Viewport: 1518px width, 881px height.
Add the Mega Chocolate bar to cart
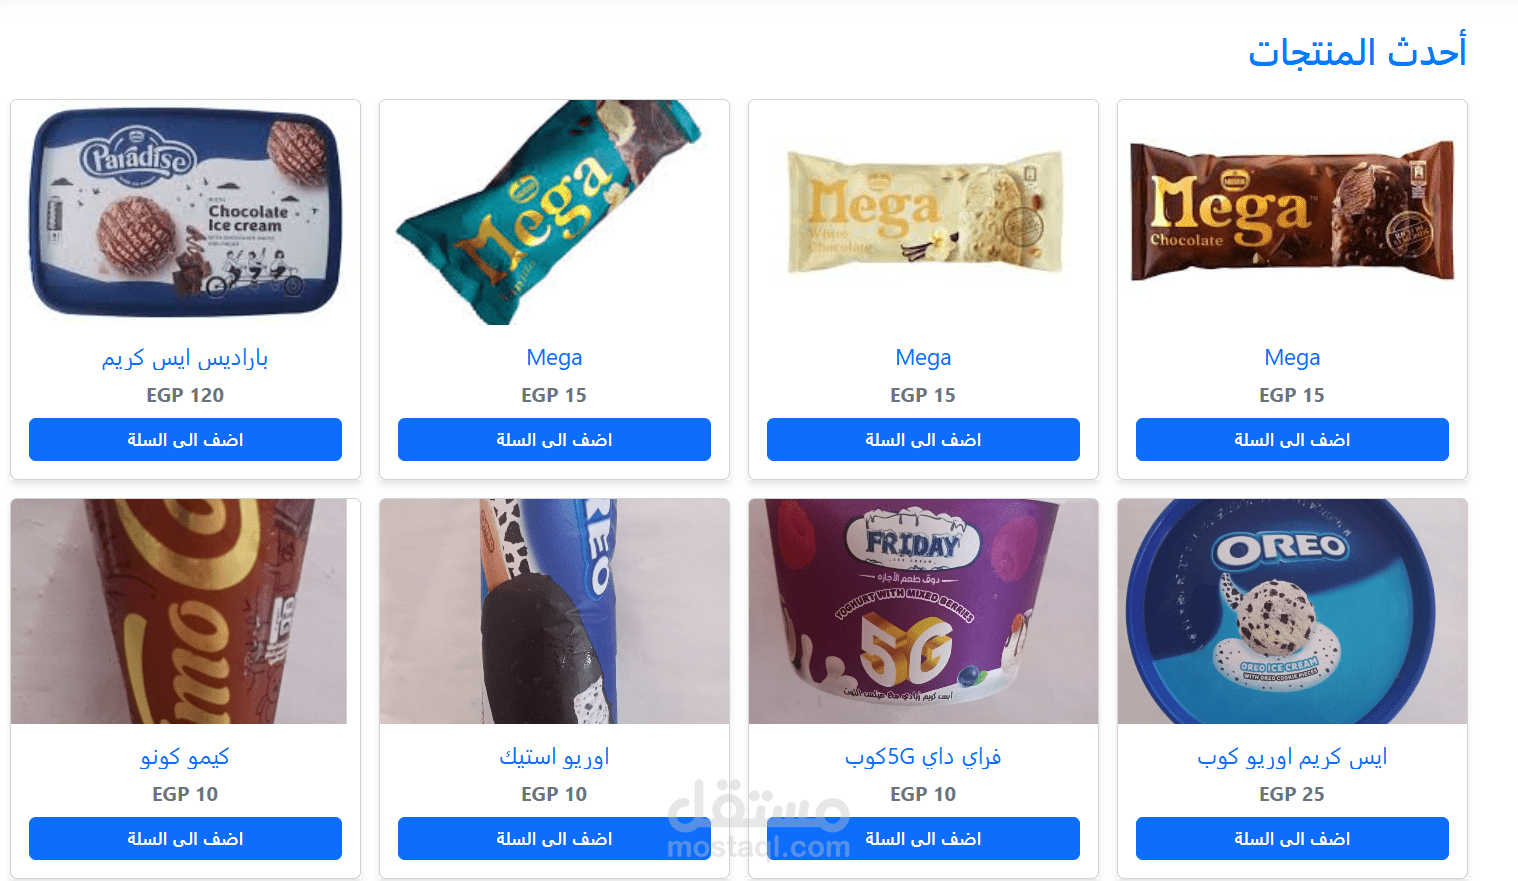pos(1292,440)
